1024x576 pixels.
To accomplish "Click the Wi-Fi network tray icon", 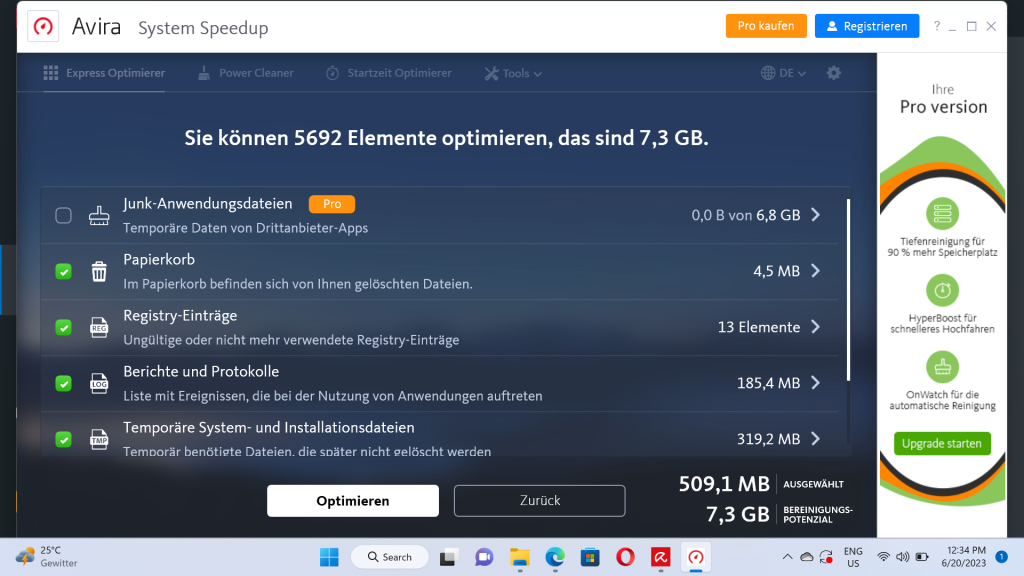I will click(883, 557).
